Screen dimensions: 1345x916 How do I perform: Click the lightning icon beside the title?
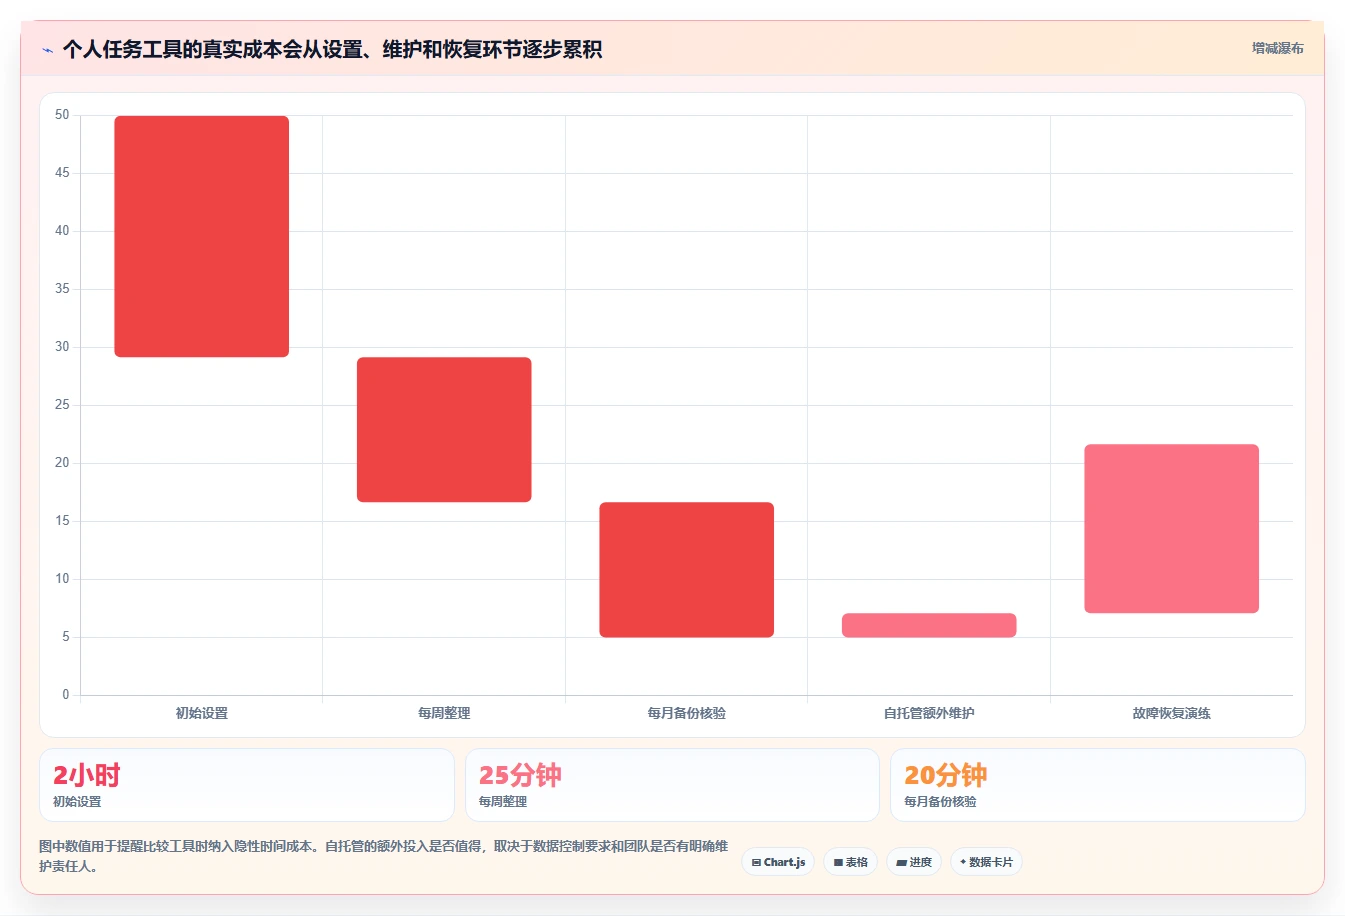click(x=47, y=50)
